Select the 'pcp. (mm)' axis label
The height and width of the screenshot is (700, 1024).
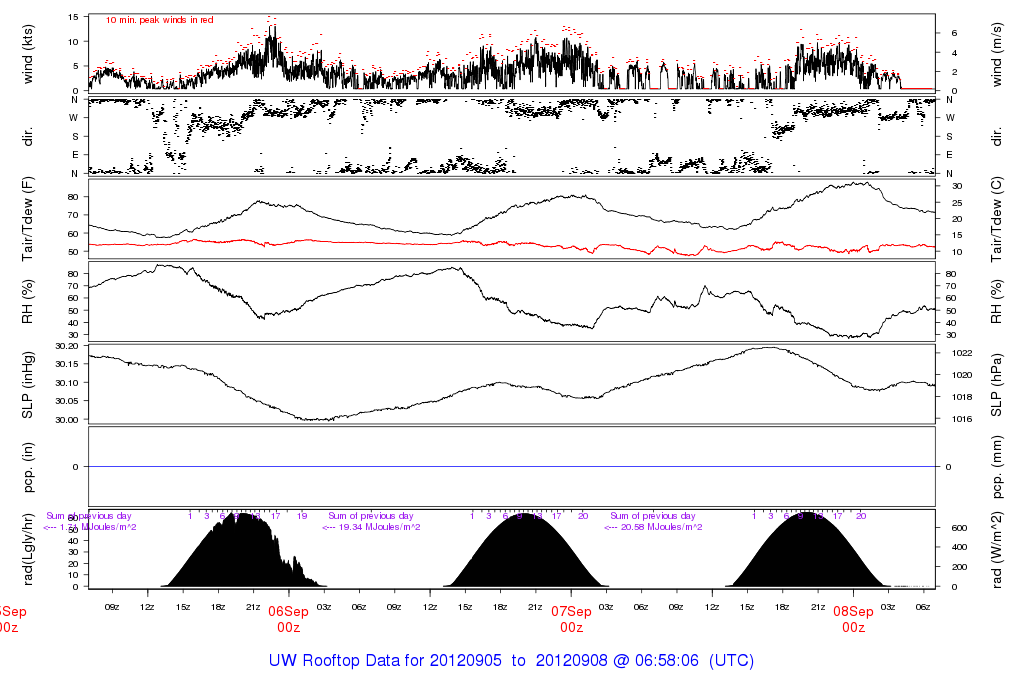click(x=997, y=467)
